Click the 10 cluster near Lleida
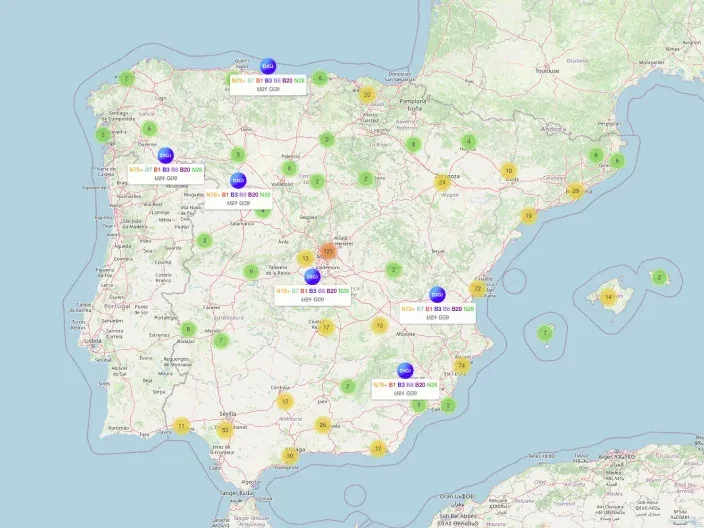This screenshot has width=704, height=528. coord(509,171)
